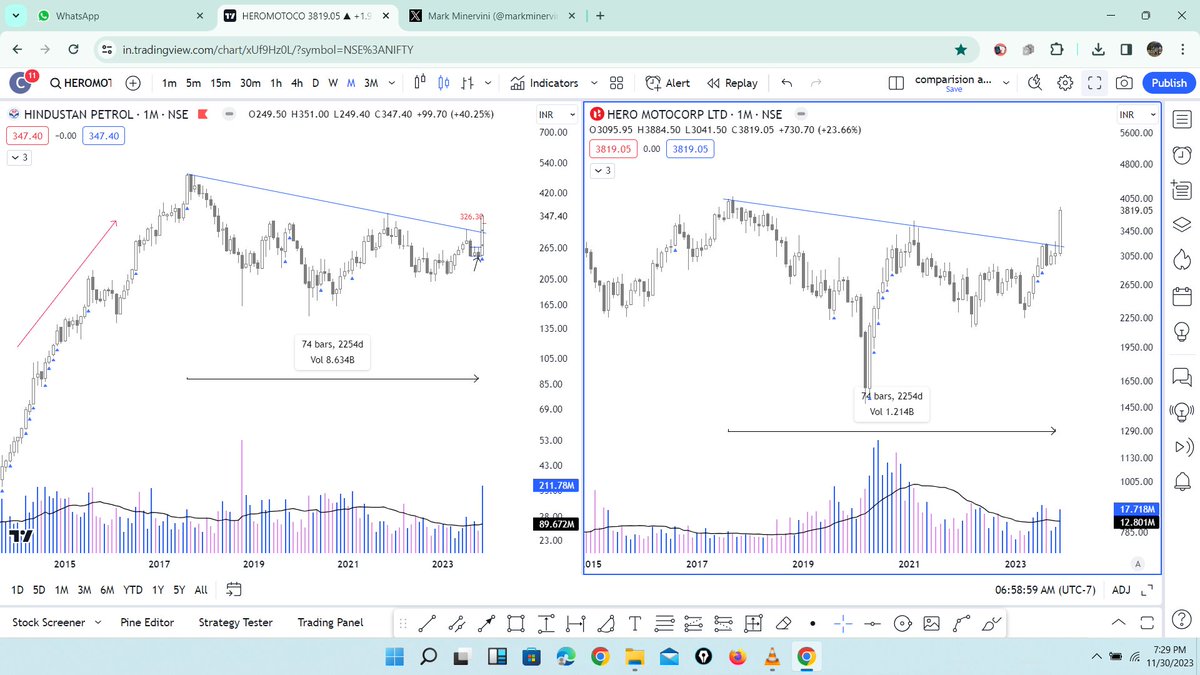This screenshot has height=675, width=1200.
Task: Expand the comparision layout name dropdown
Action: 1005,83
